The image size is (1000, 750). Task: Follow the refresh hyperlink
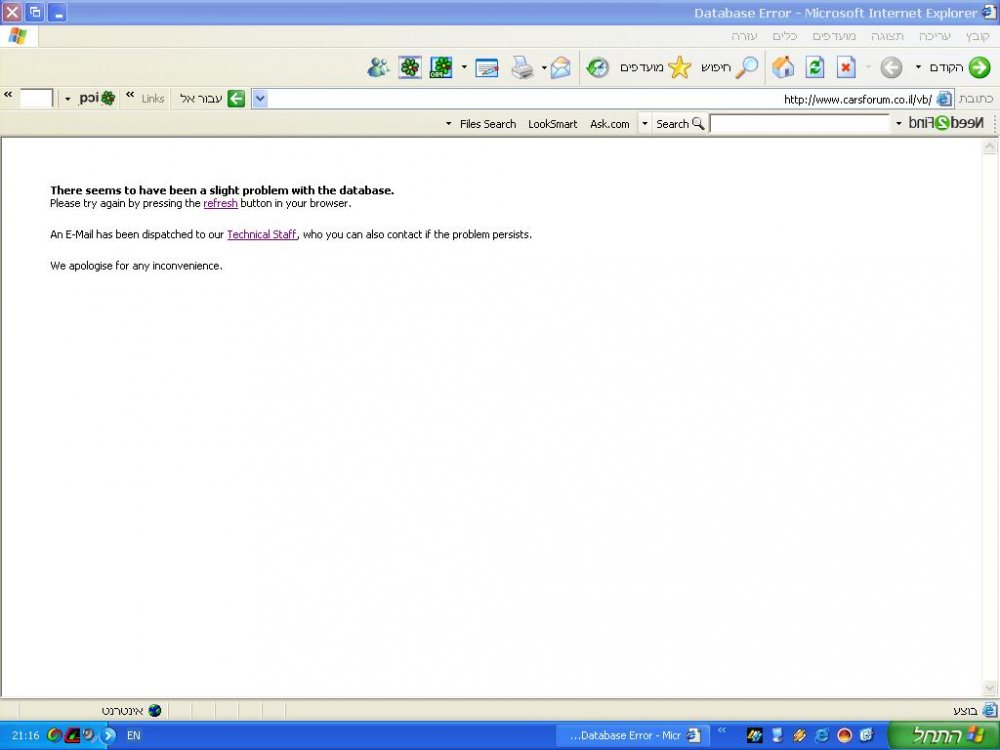pos(220,203)
